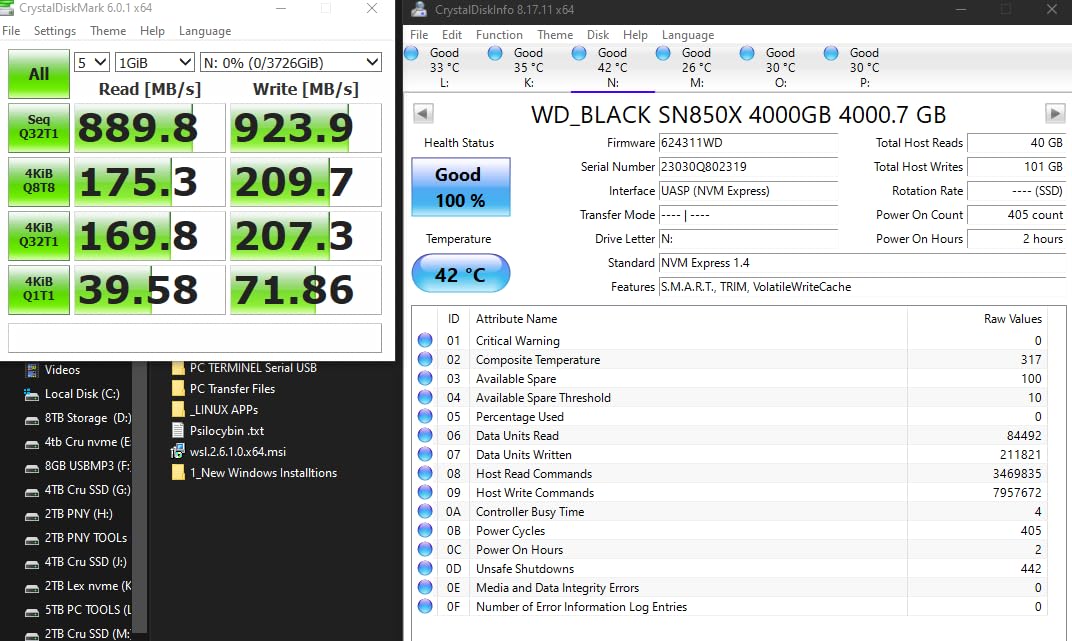Viewport: 1072px width, 641px height.
Task: Select disk N: Good 42 °C tab
Action: click(x=613, y=68)
